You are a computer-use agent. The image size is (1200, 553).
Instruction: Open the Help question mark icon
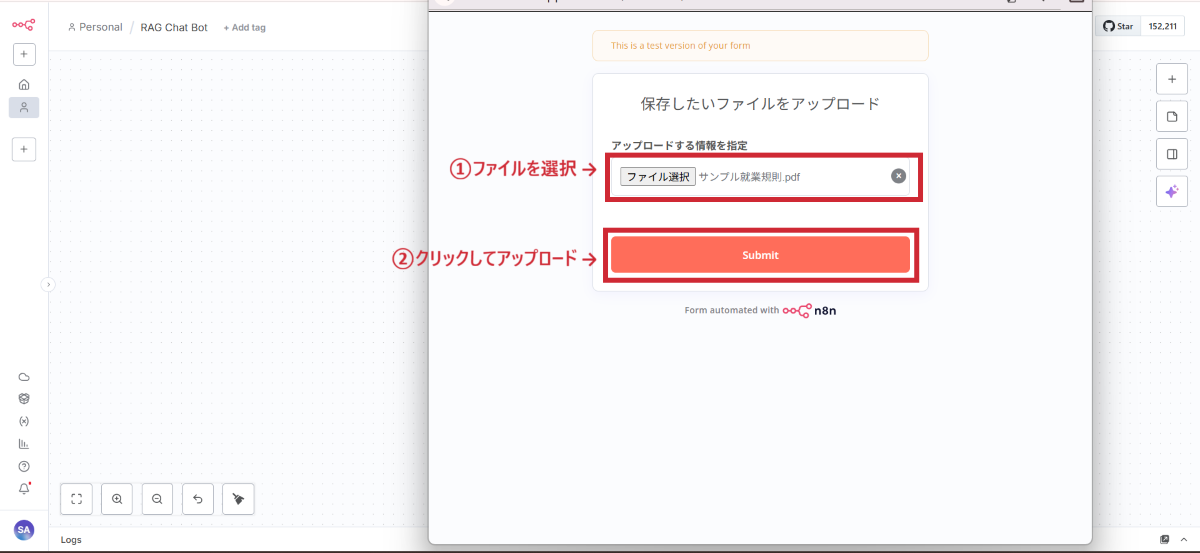point(24,466)
